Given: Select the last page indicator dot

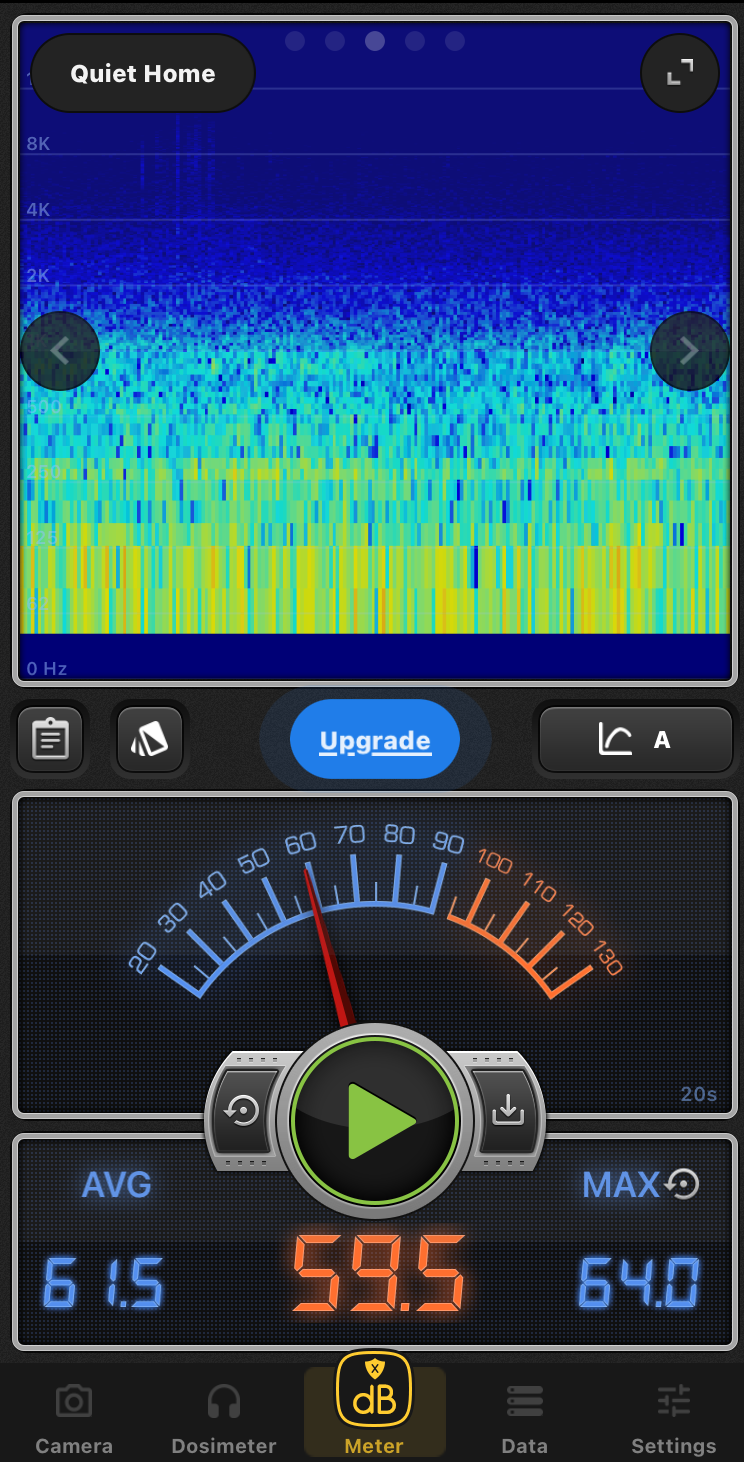Looking at the screenshot, I should click(x=455, y=41).
